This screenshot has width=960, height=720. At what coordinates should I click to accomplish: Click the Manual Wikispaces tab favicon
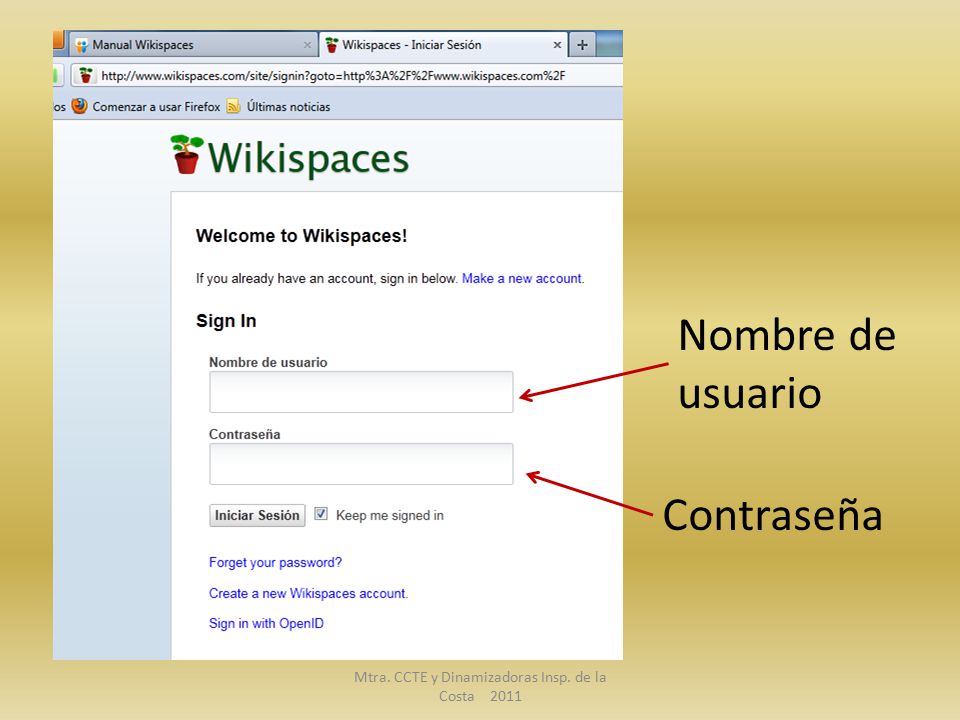point(81,45)
